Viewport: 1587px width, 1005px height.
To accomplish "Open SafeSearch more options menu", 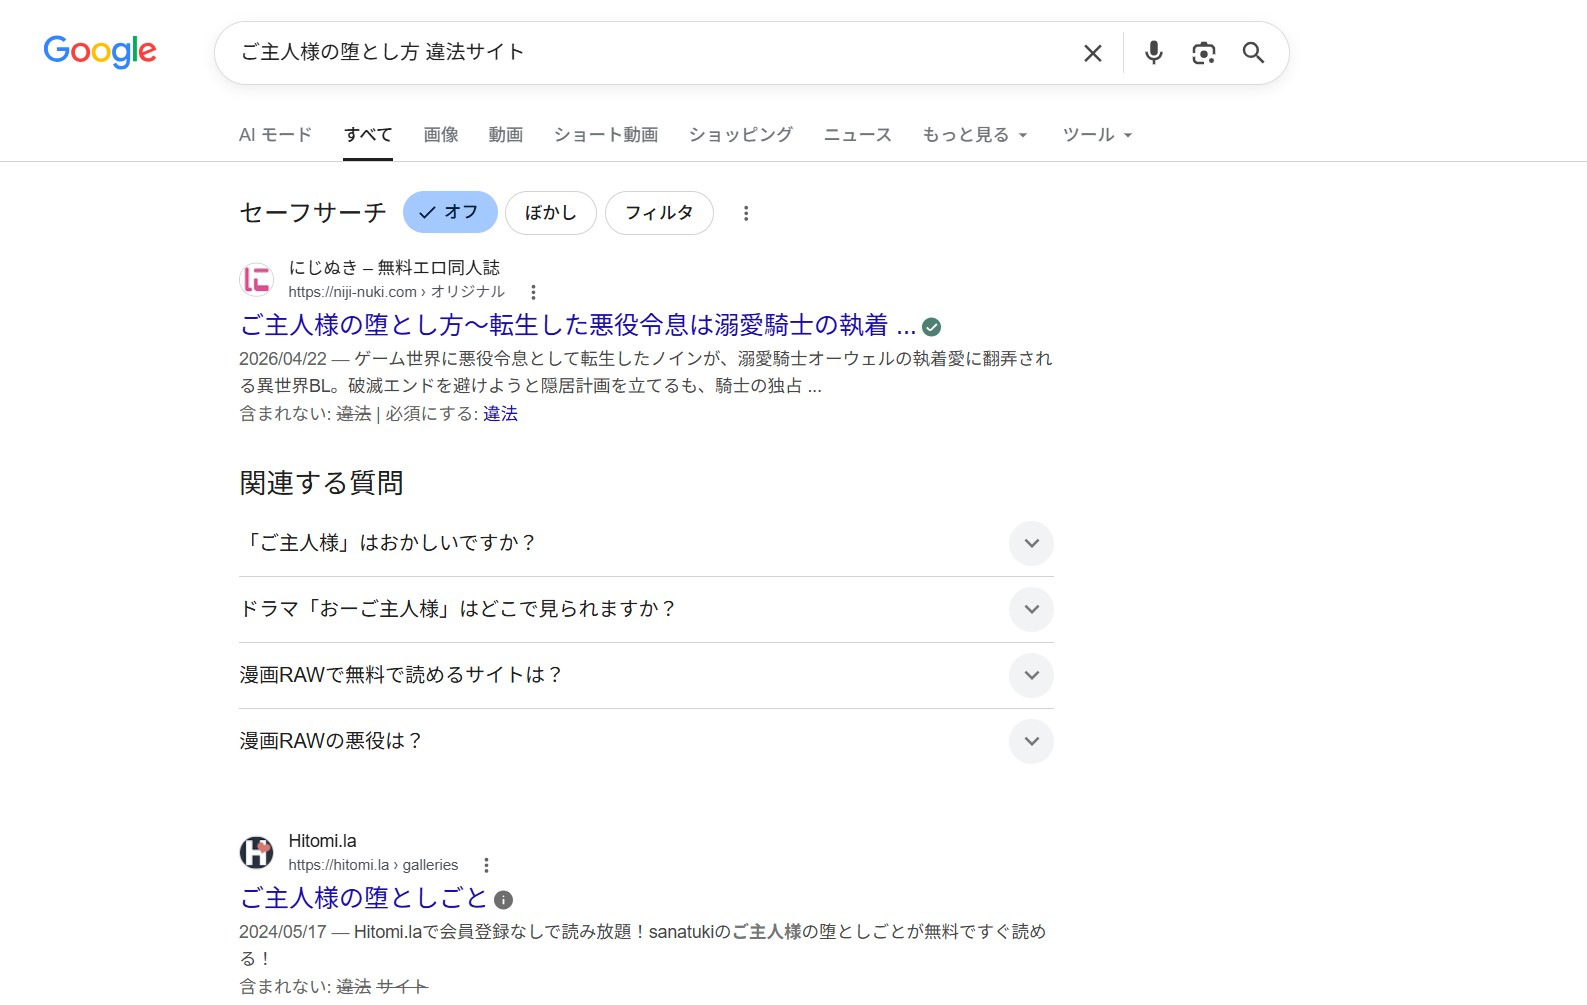I will tap(746, 213).
